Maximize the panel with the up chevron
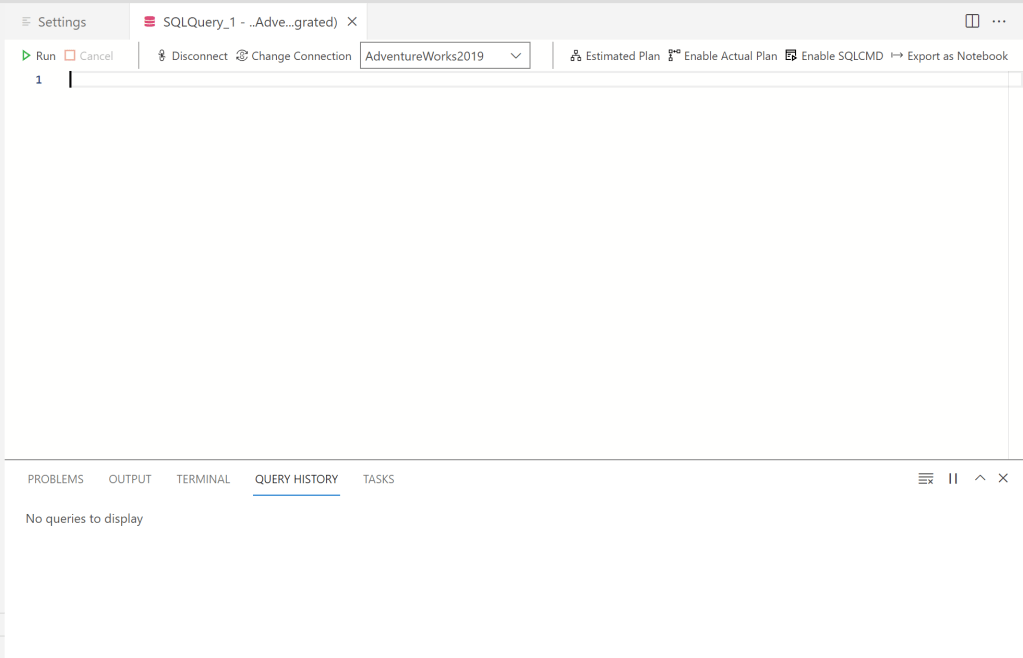This screenshot has width=1023, height=658. pyautogui.click(x=980, y=479)
